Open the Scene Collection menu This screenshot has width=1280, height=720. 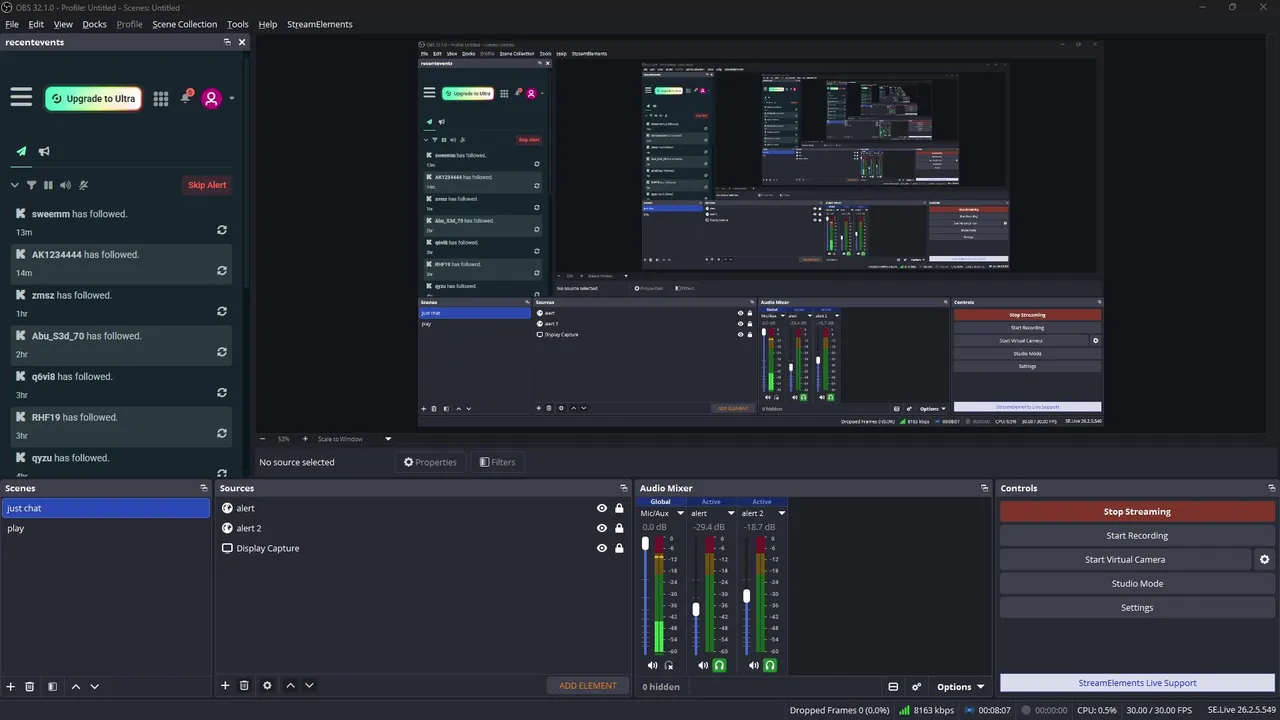184,24
